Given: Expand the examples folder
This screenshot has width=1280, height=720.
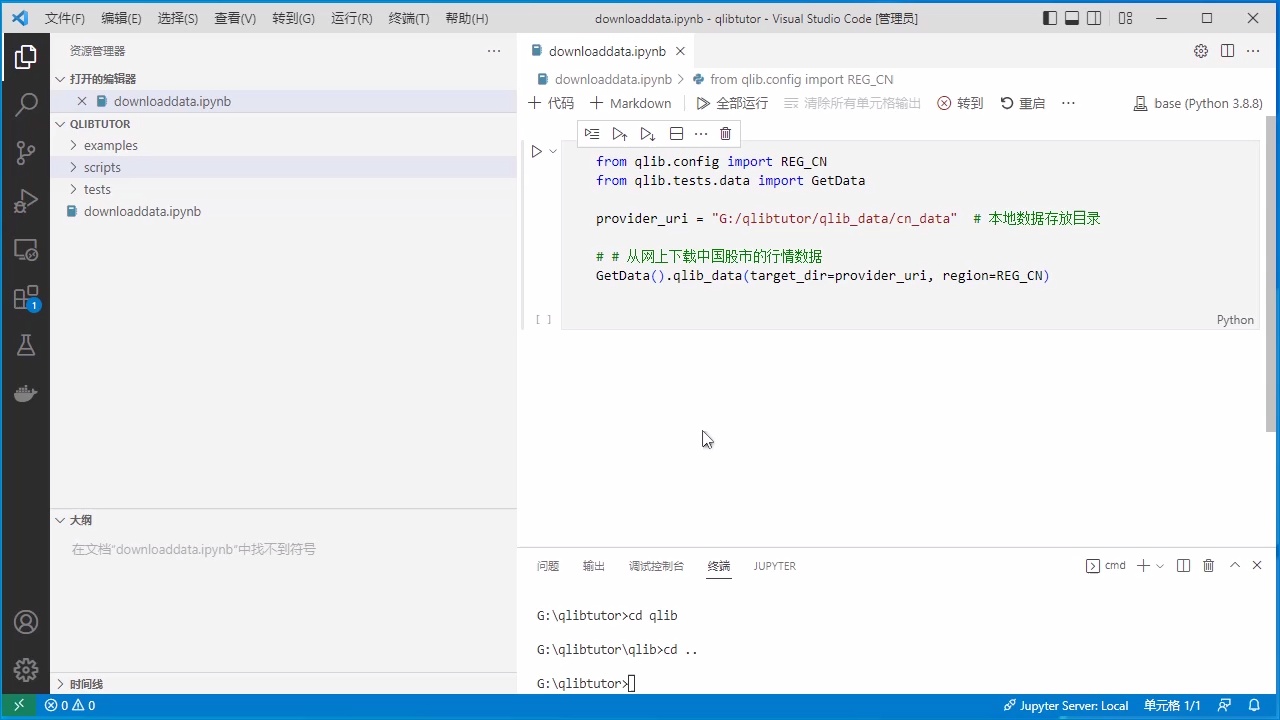Looking at the screenshot, I should [110, 146].
